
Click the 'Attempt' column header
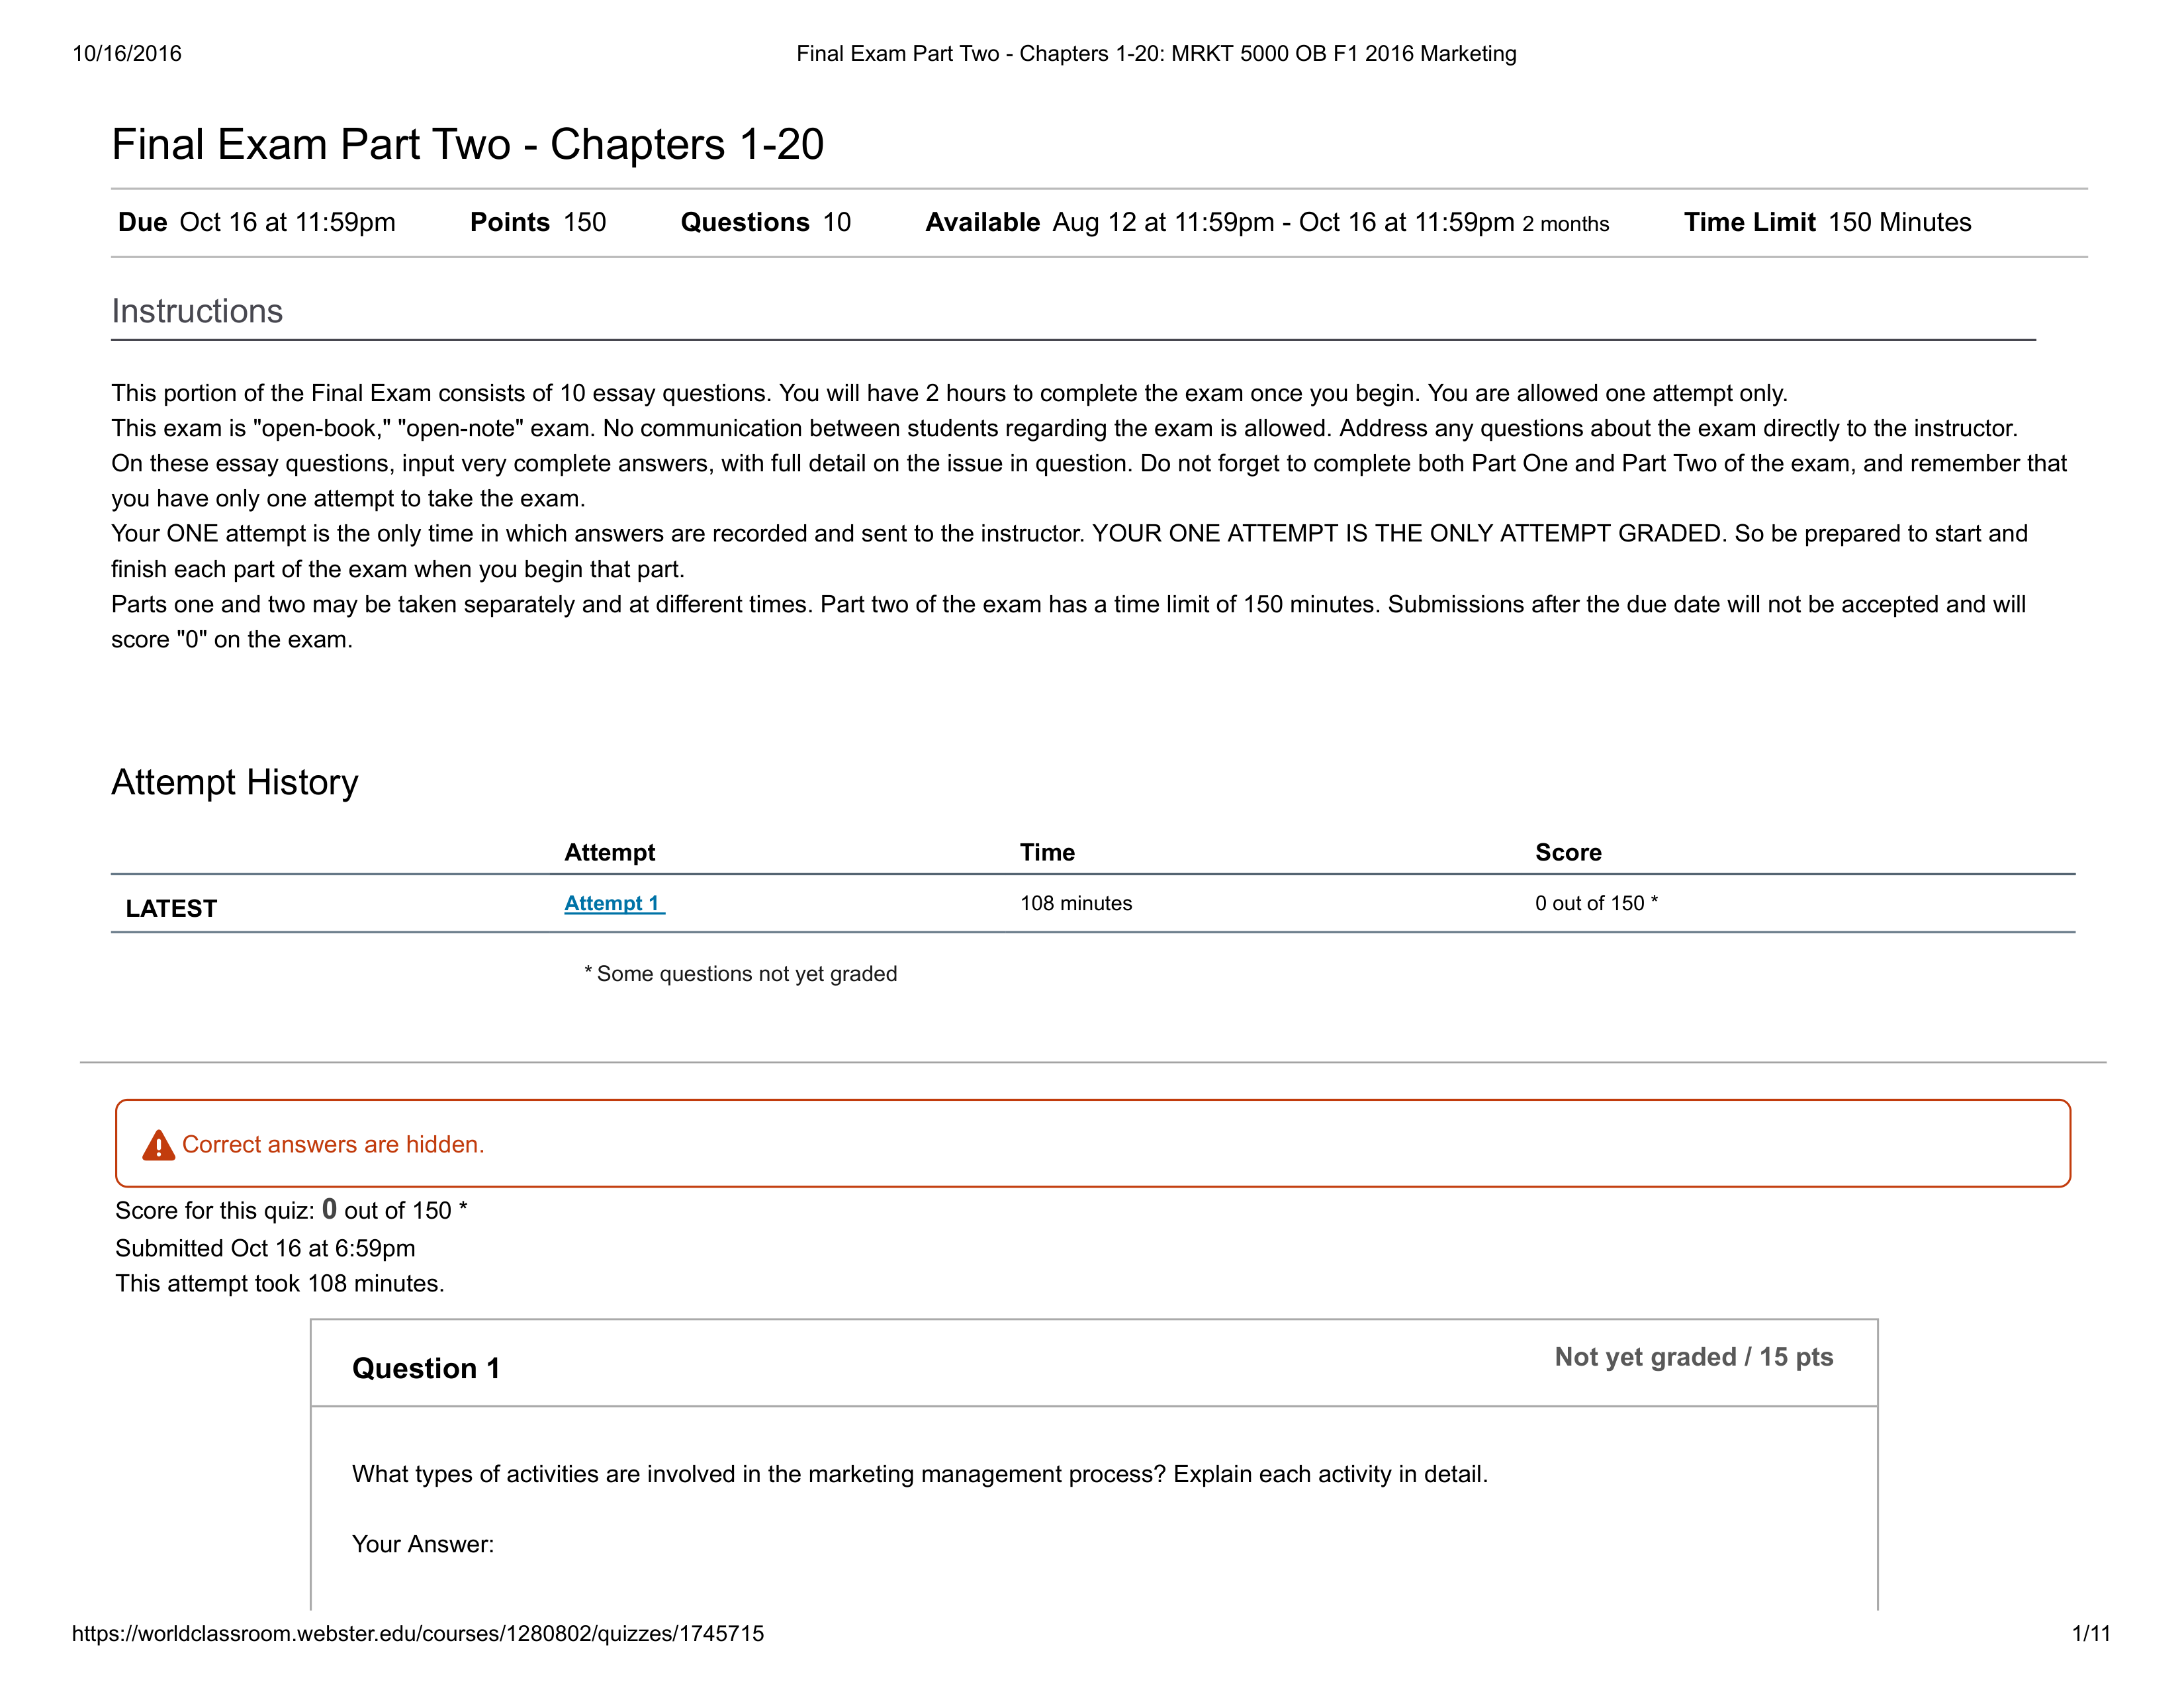[609, 852]
